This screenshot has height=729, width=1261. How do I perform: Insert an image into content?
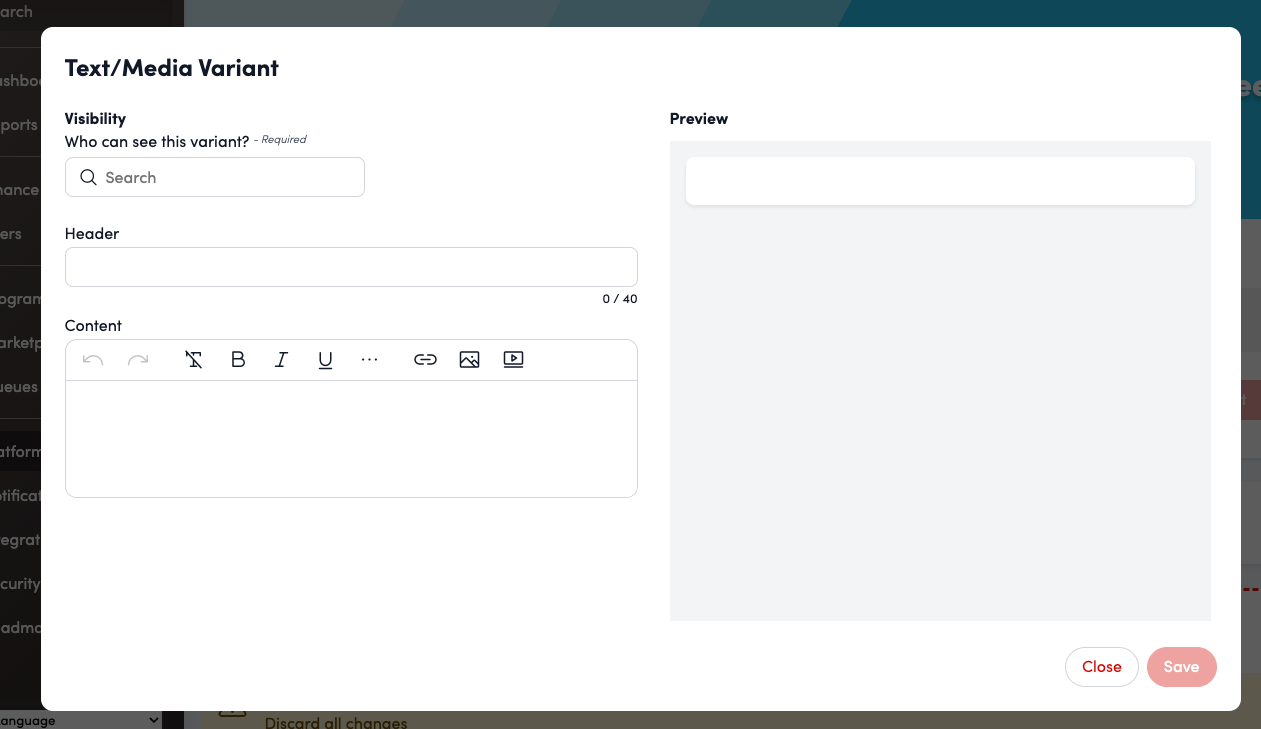click(470, 360)
